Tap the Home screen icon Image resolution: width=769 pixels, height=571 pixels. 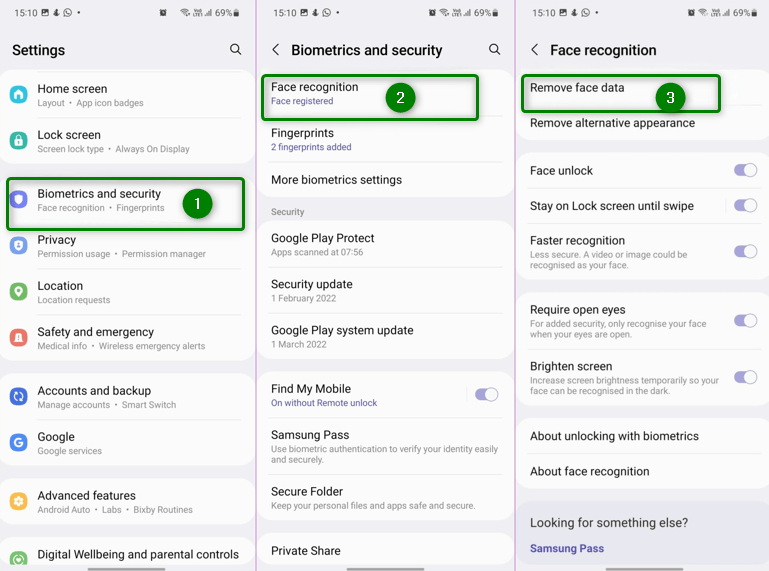19,95
